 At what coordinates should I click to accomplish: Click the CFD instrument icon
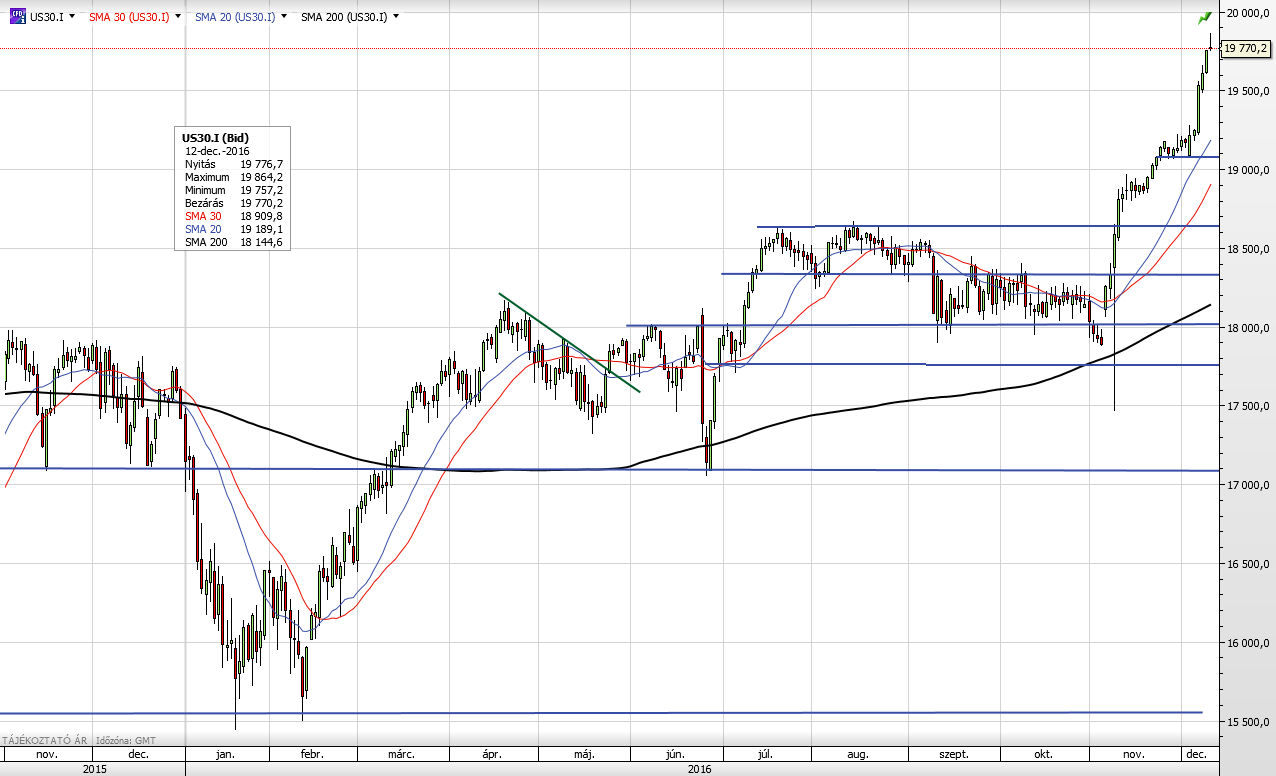[15, 16]
